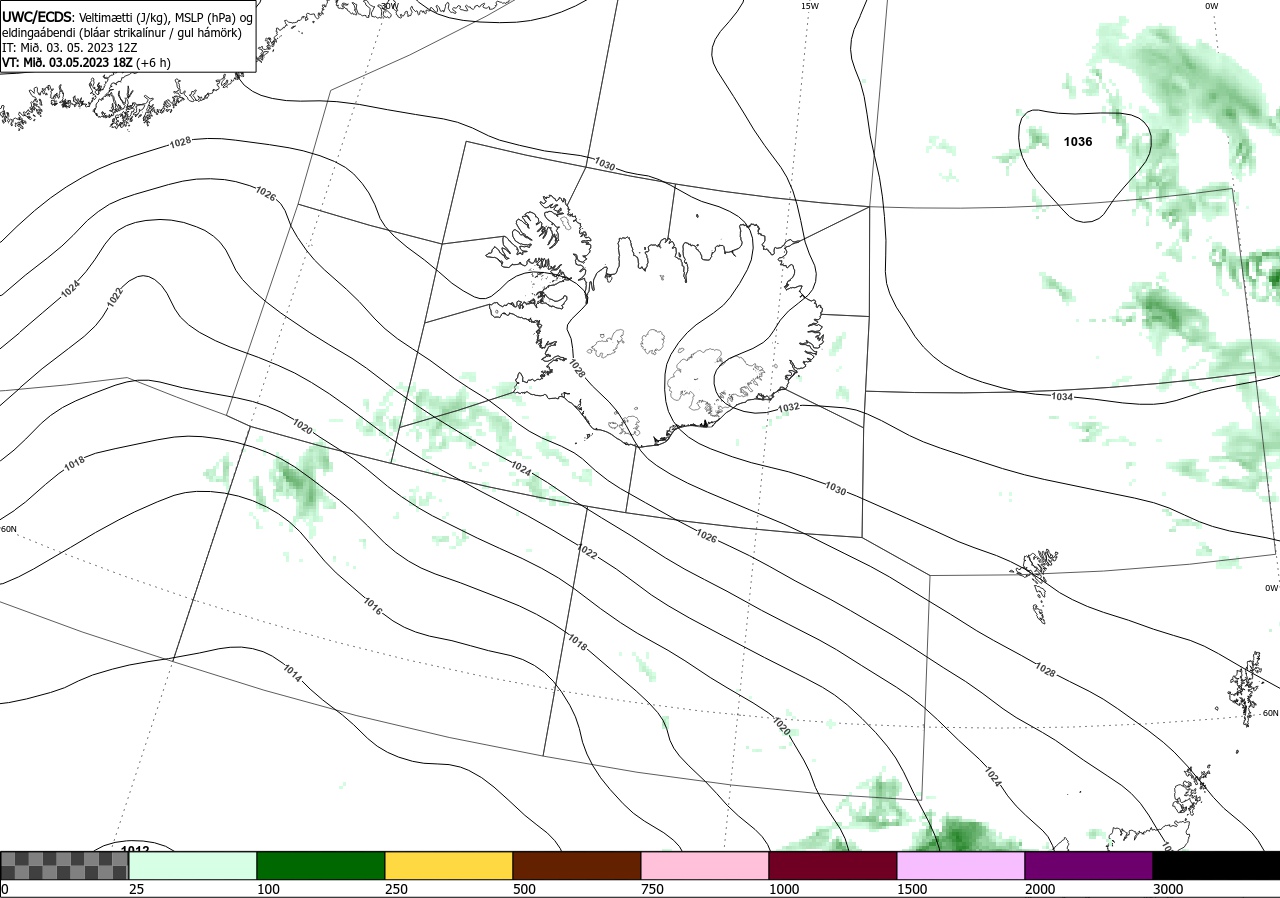Select the brown 500–750 legend swatch
The height and width of the screenshot is (898, 1280).
click(577, 865)
